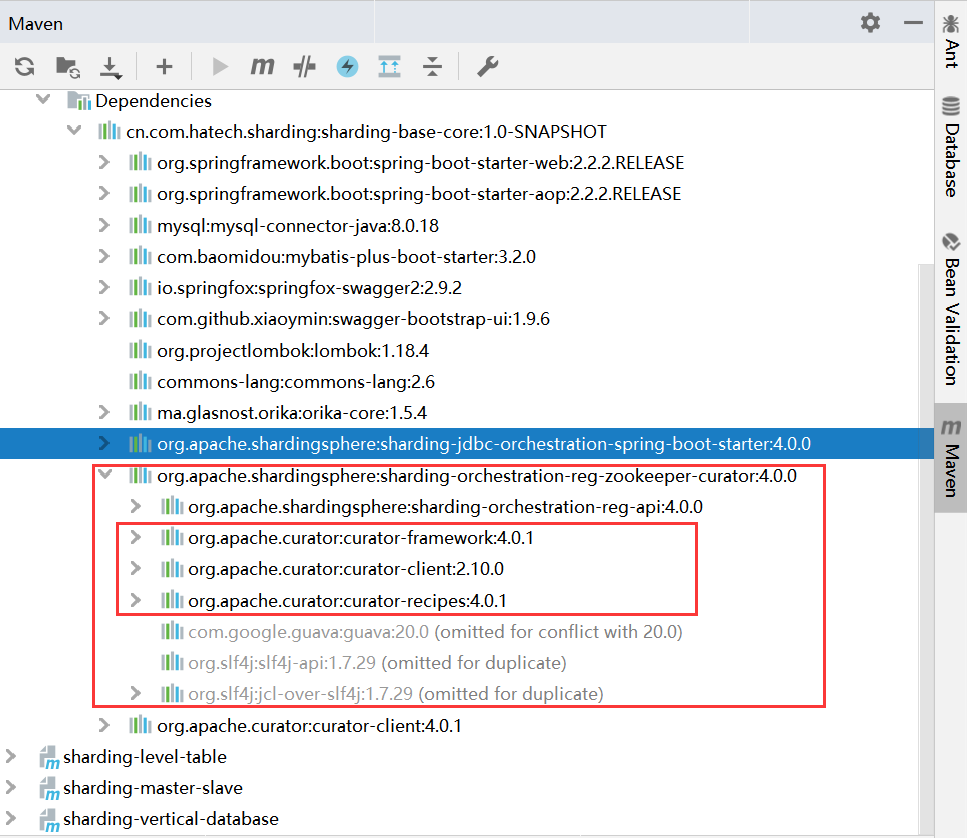Open the Database tool window tab
Viewport: 967px width, 838px height.
pos(951,147)
